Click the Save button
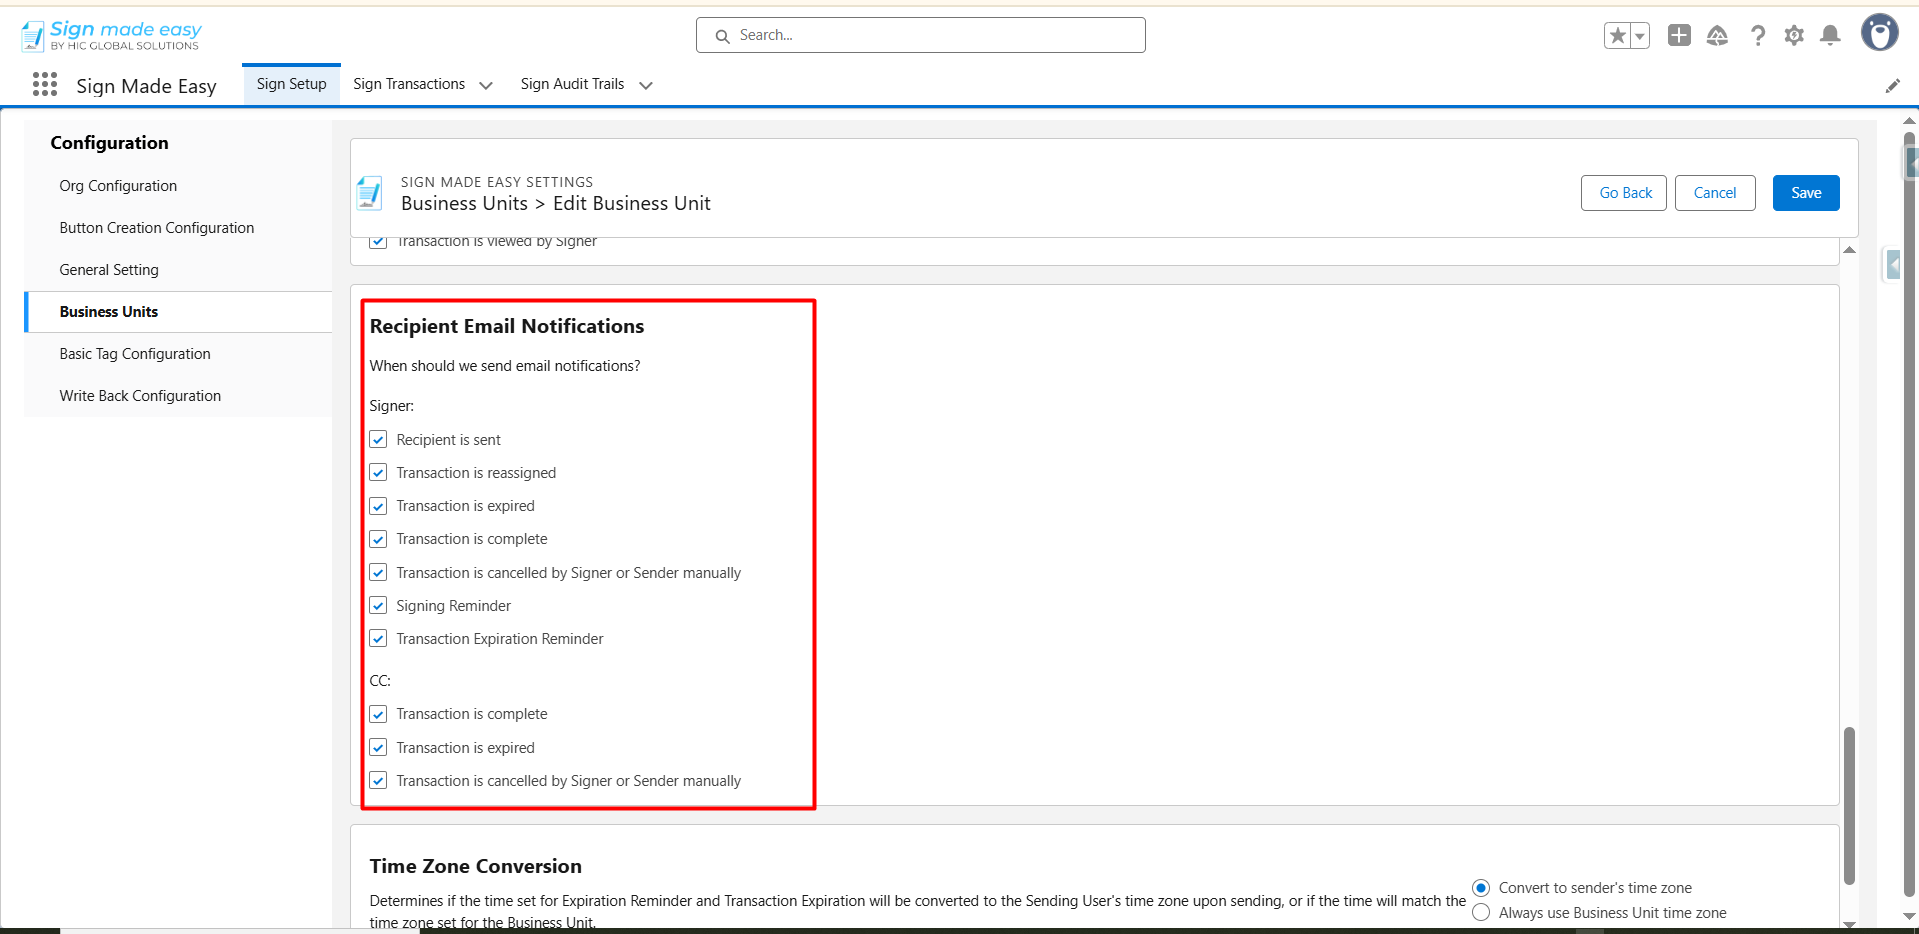 (x=1805, y=193)
